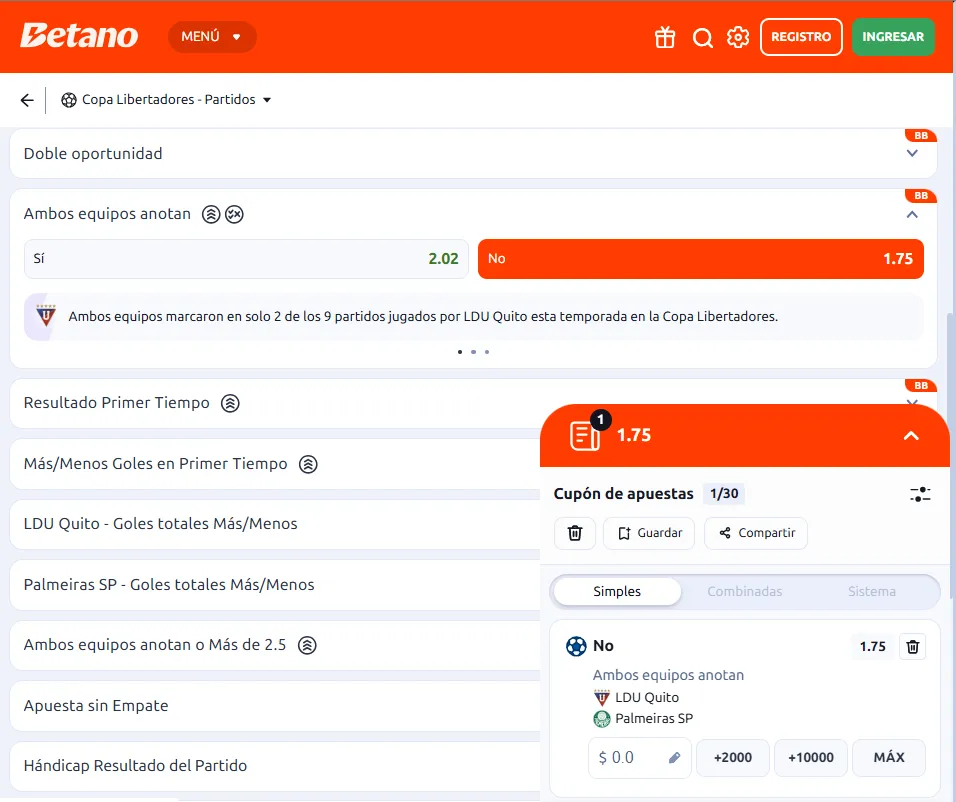The width and height of the screenshot is (956, 802).
Task: Click the MÁX stake button
Action: click(x=889, y=758)
